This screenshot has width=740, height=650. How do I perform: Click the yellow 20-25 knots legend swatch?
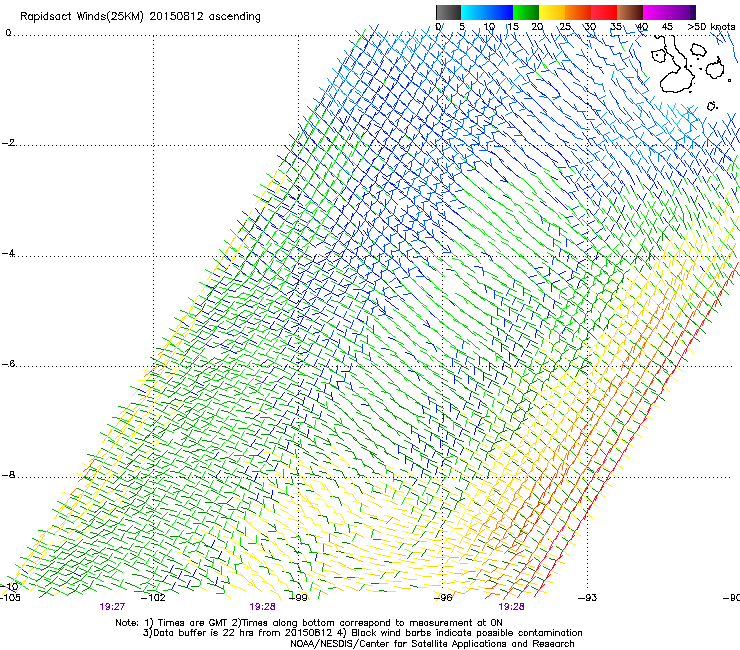click(552, 12)
